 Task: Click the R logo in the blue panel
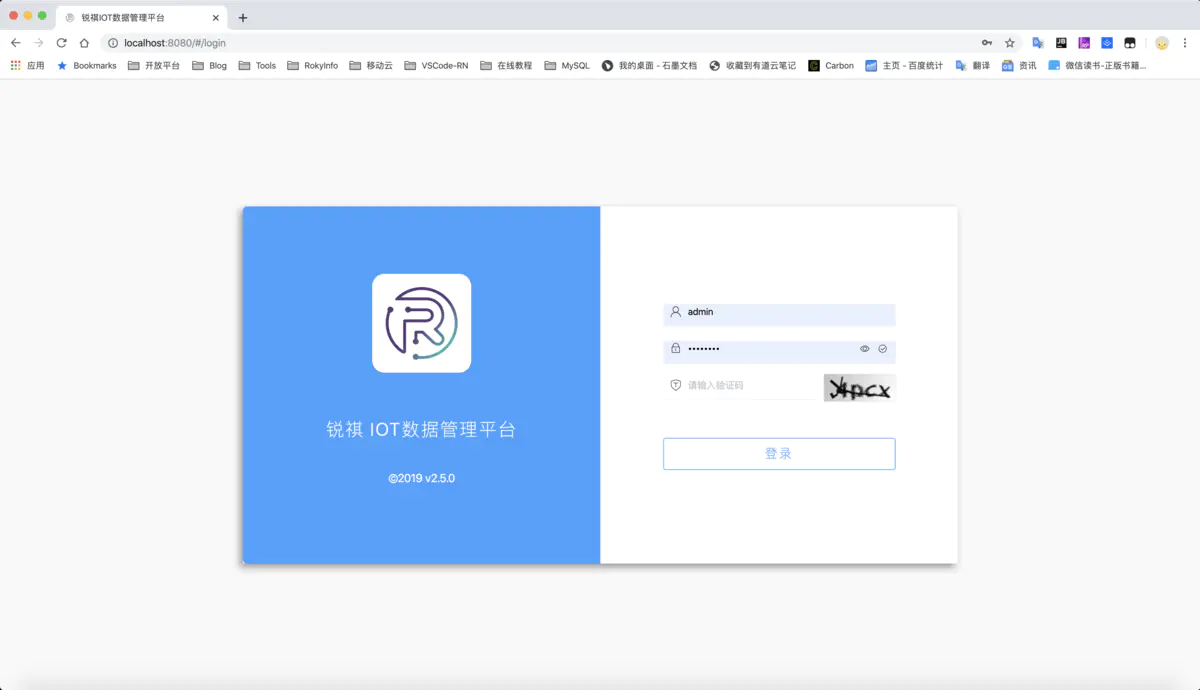421,323
